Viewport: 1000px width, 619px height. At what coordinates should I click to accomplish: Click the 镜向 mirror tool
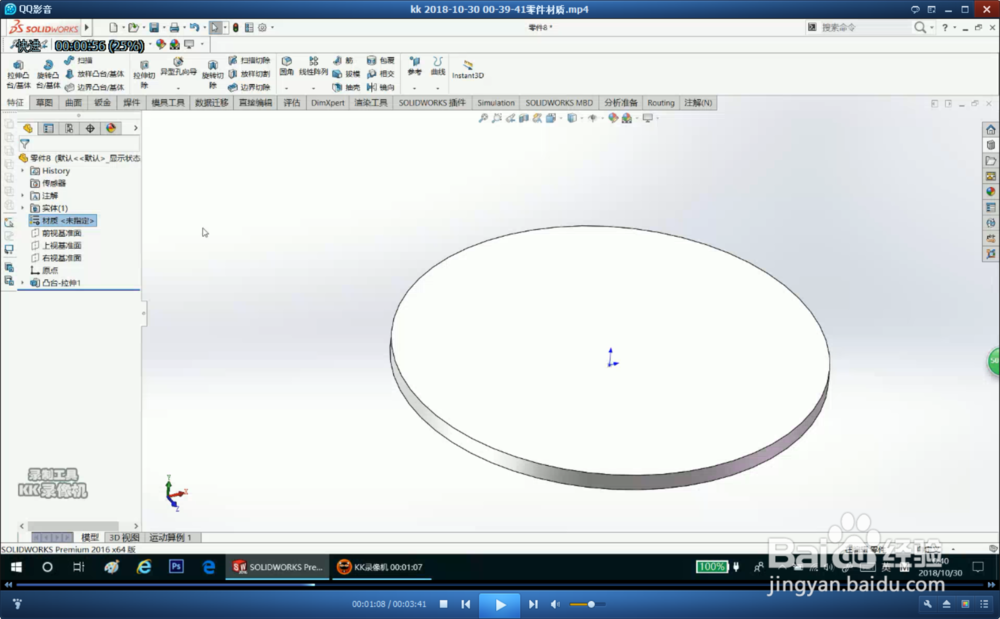tap(381, 87)
